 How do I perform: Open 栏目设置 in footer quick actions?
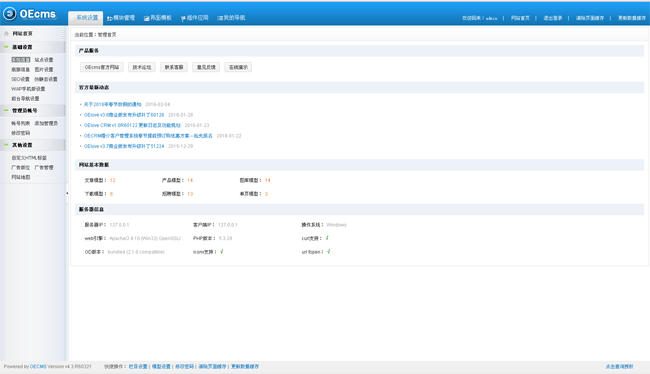(138, 367)
